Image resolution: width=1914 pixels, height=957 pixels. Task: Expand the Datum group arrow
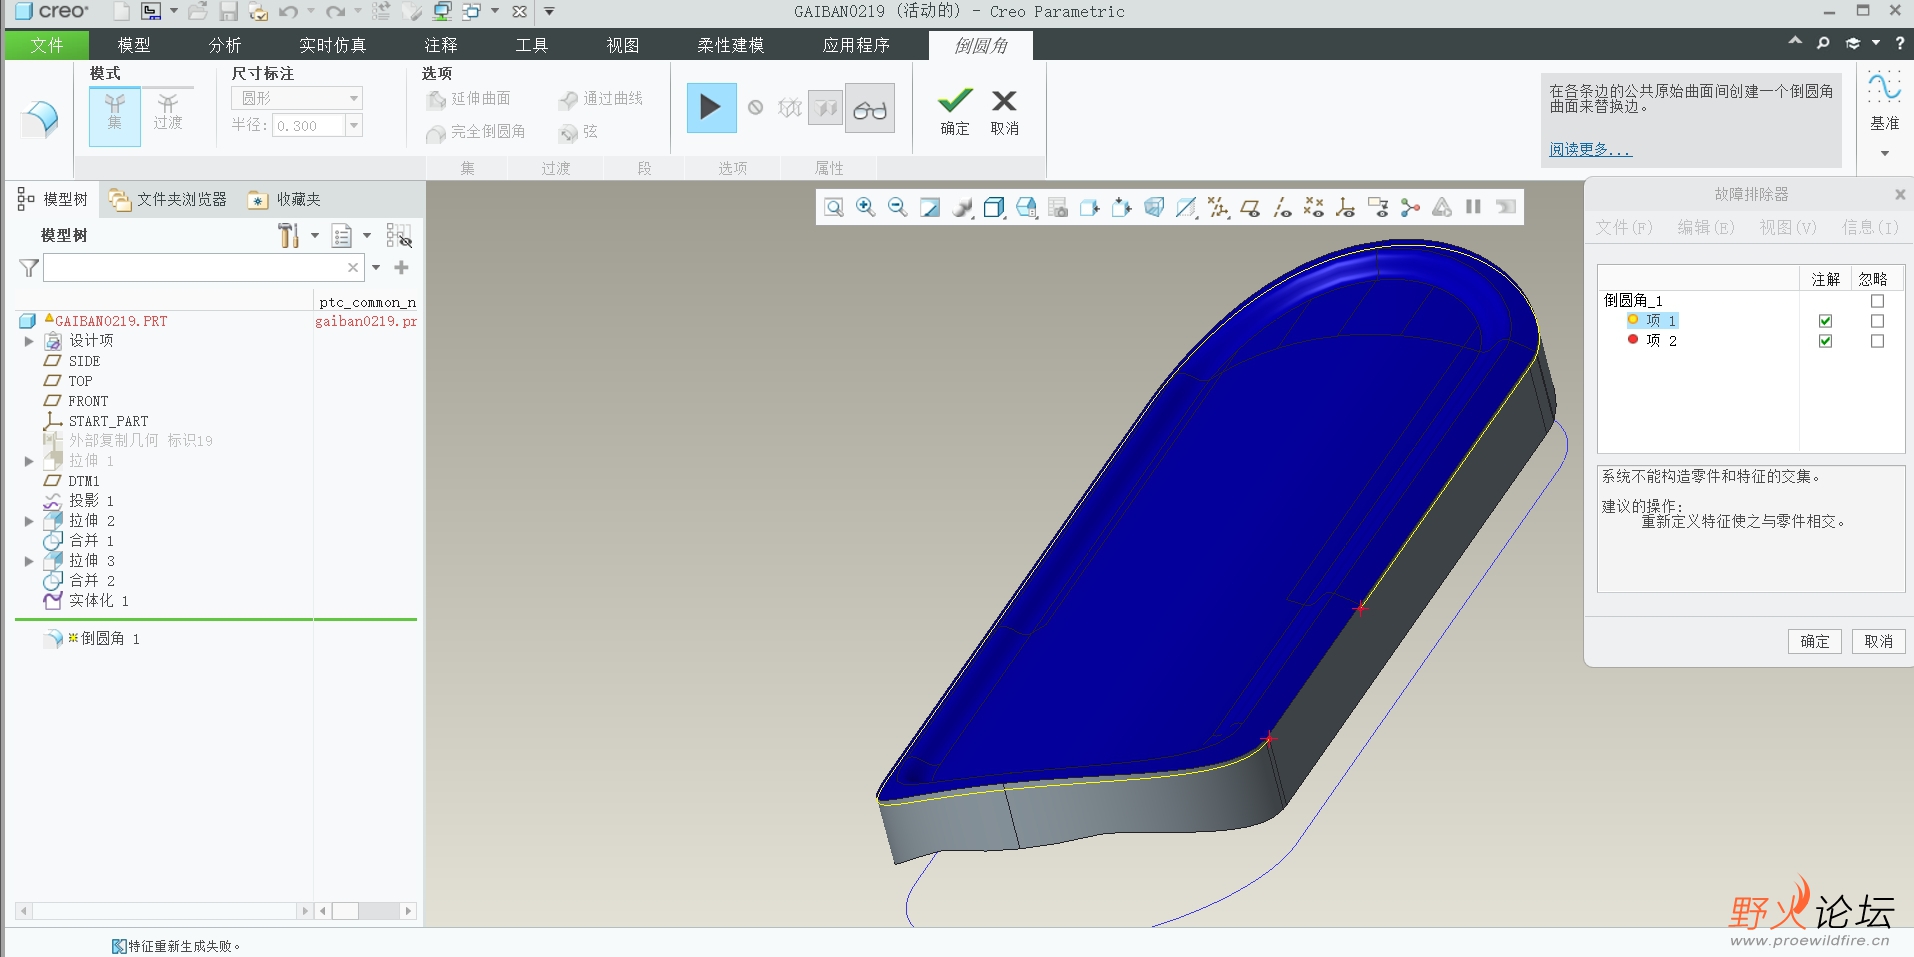pyautogui.click(x=1885, y=153)
